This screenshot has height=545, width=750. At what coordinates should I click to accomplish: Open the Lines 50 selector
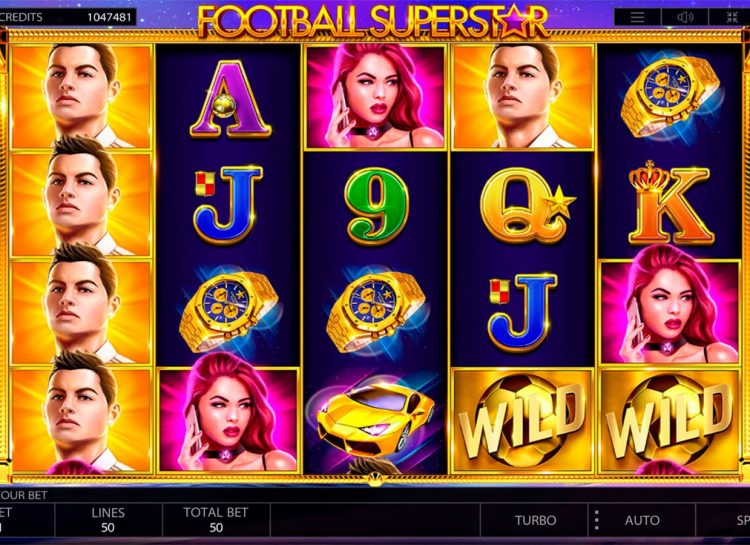[108, 520]
